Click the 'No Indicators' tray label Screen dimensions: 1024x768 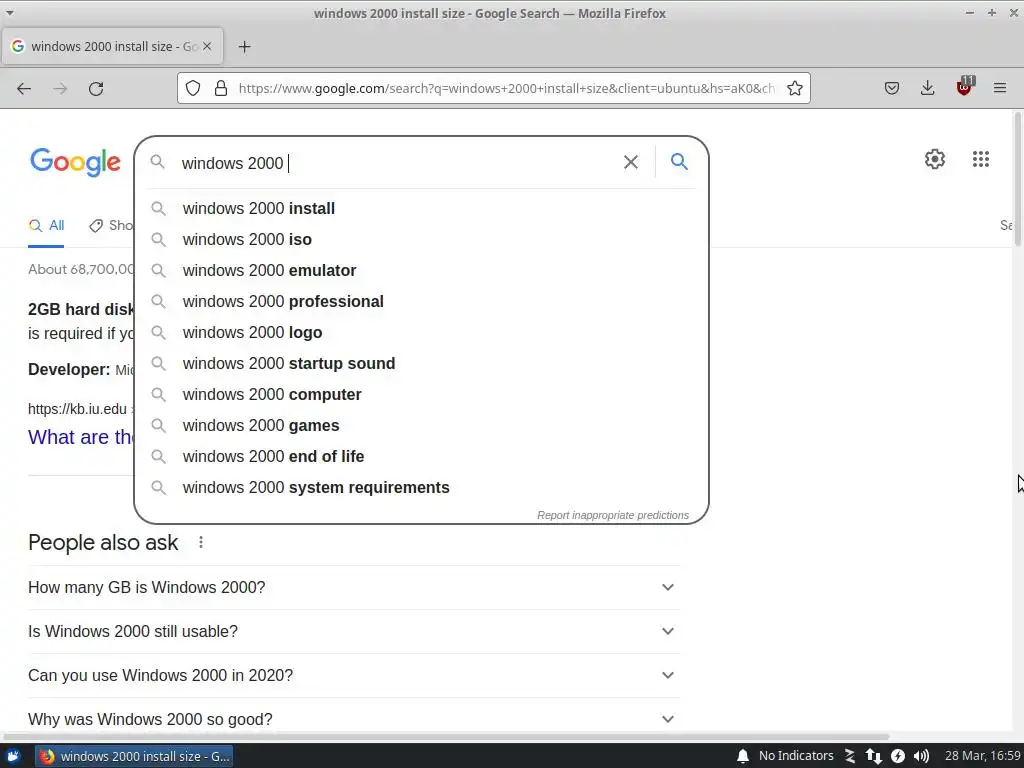tap(796, 756)
